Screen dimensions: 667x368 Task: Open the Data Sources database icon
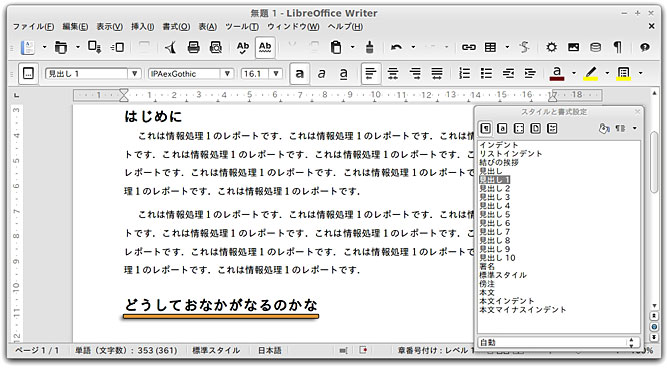(x=596, y=47)
